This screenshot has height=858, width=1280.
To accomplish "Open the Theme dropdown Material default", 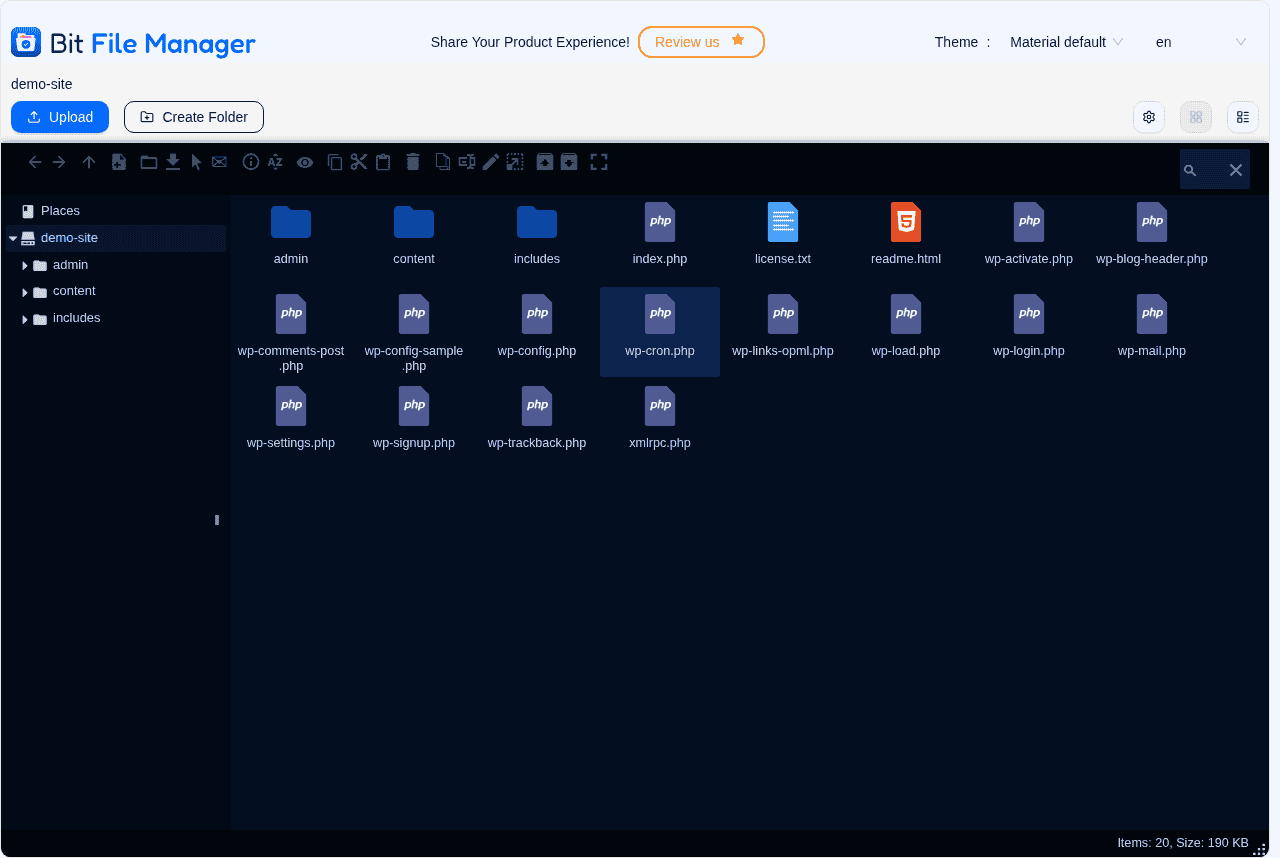I will 1066,42.
